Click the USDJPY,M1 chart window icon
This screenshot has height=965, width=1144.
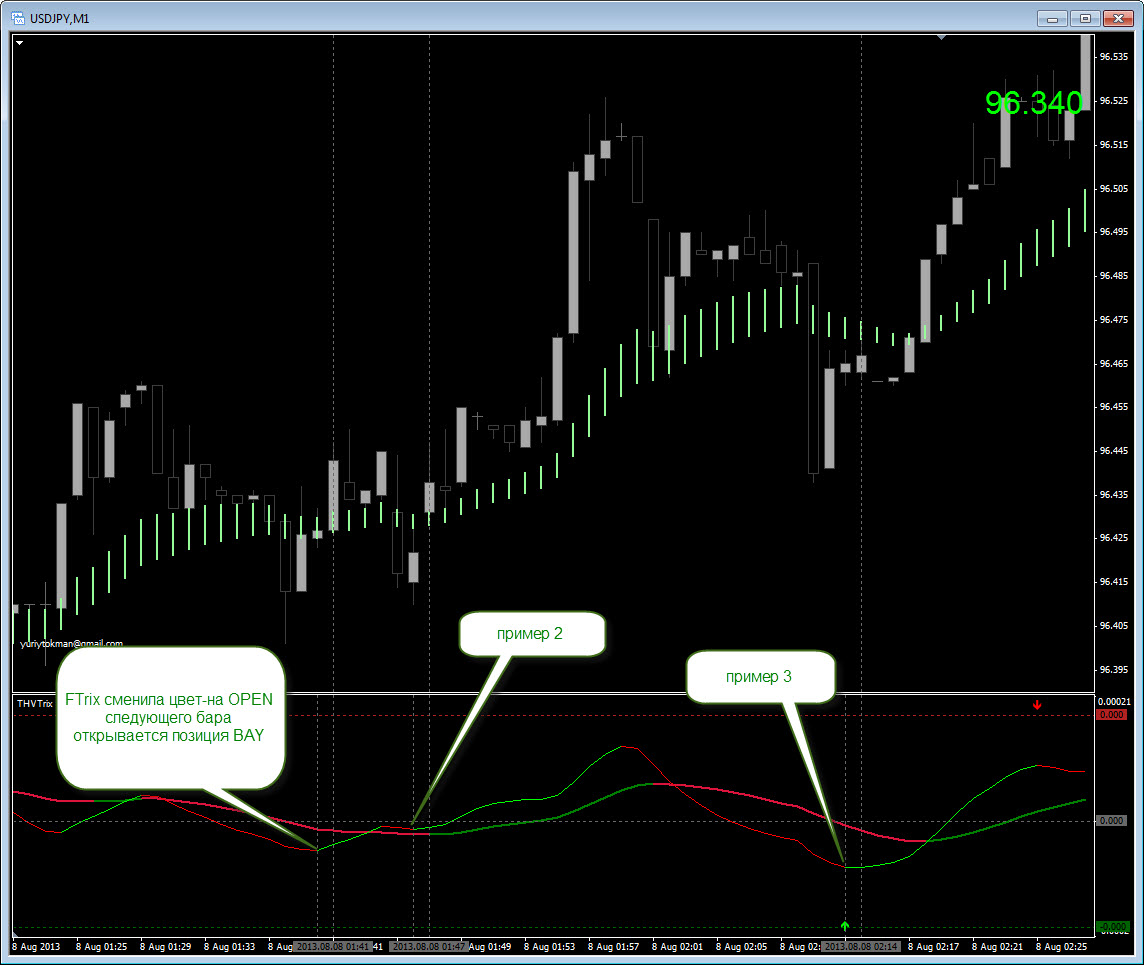coord(18,18)
